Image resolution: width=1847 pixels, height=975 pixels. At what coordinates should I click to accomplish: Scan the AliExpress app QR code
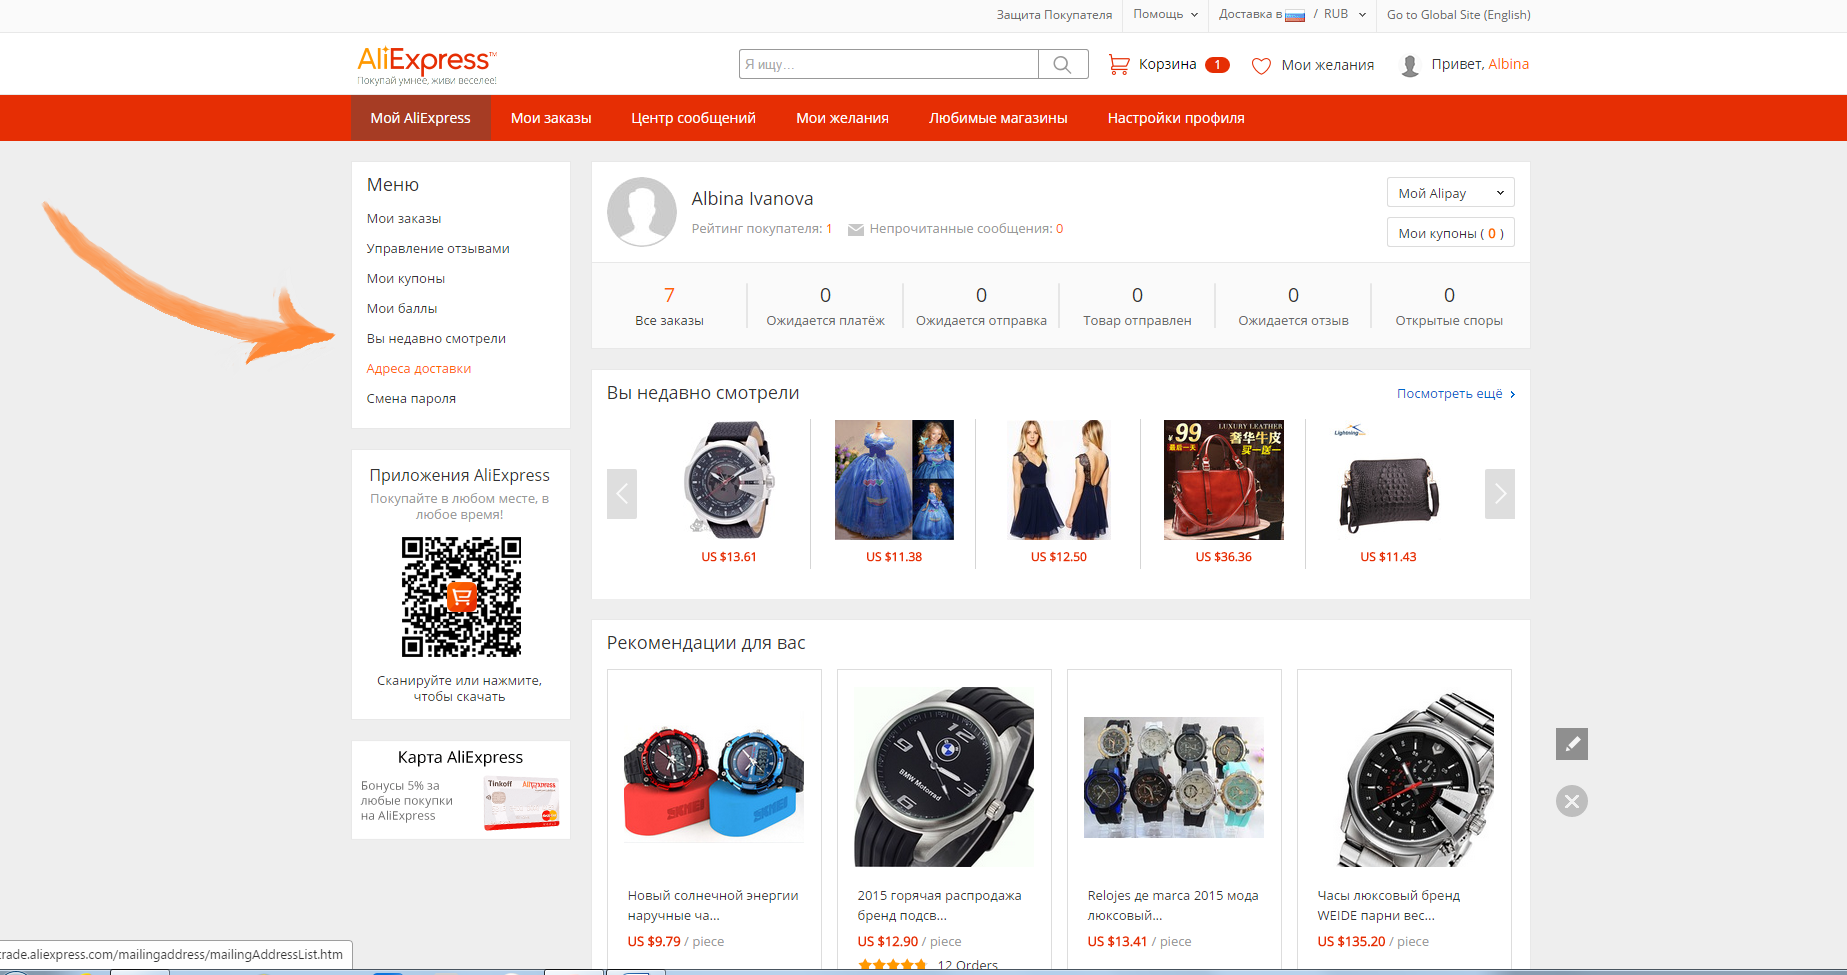coord(461,597)
